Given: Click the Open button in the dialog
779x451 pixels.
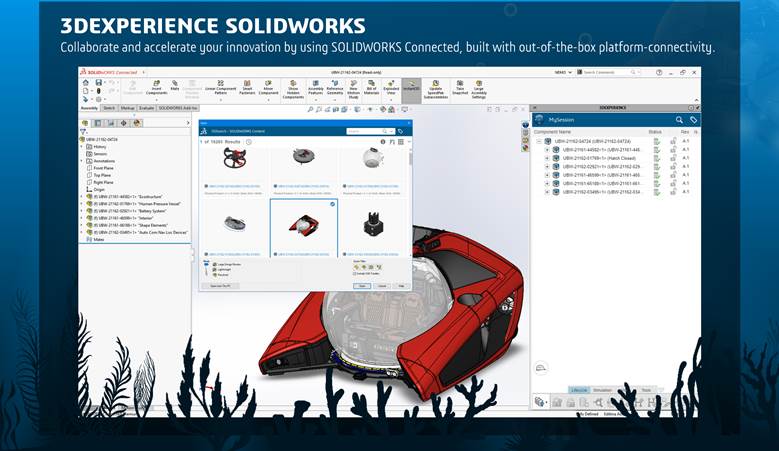Looking at the screenshot, I should coord(362,285).
